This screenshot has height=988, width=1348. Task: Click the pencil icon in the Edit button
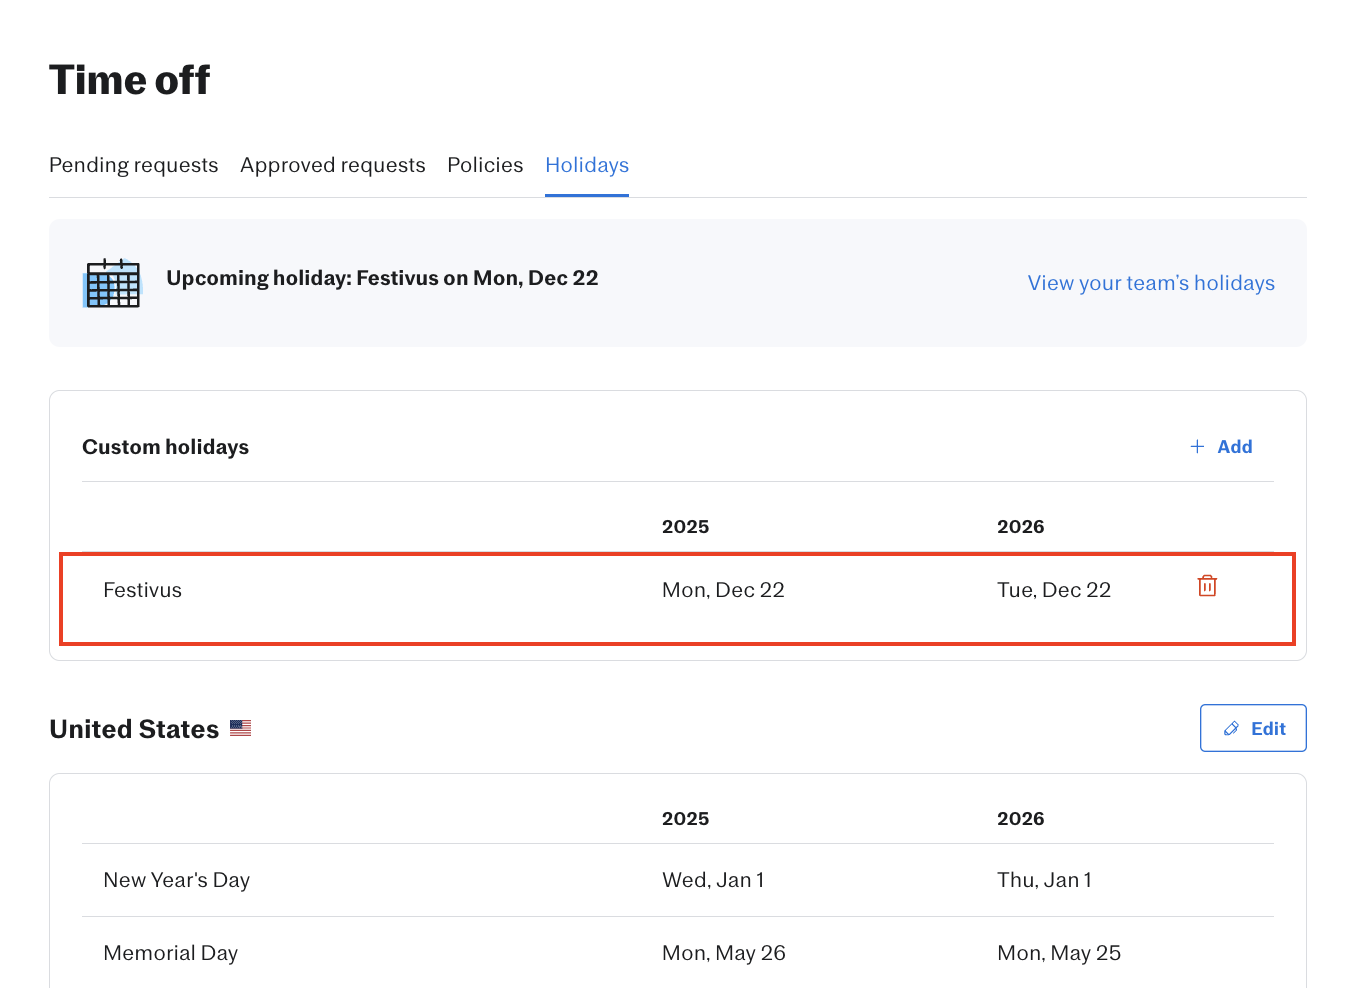[x=1231, y=729]
